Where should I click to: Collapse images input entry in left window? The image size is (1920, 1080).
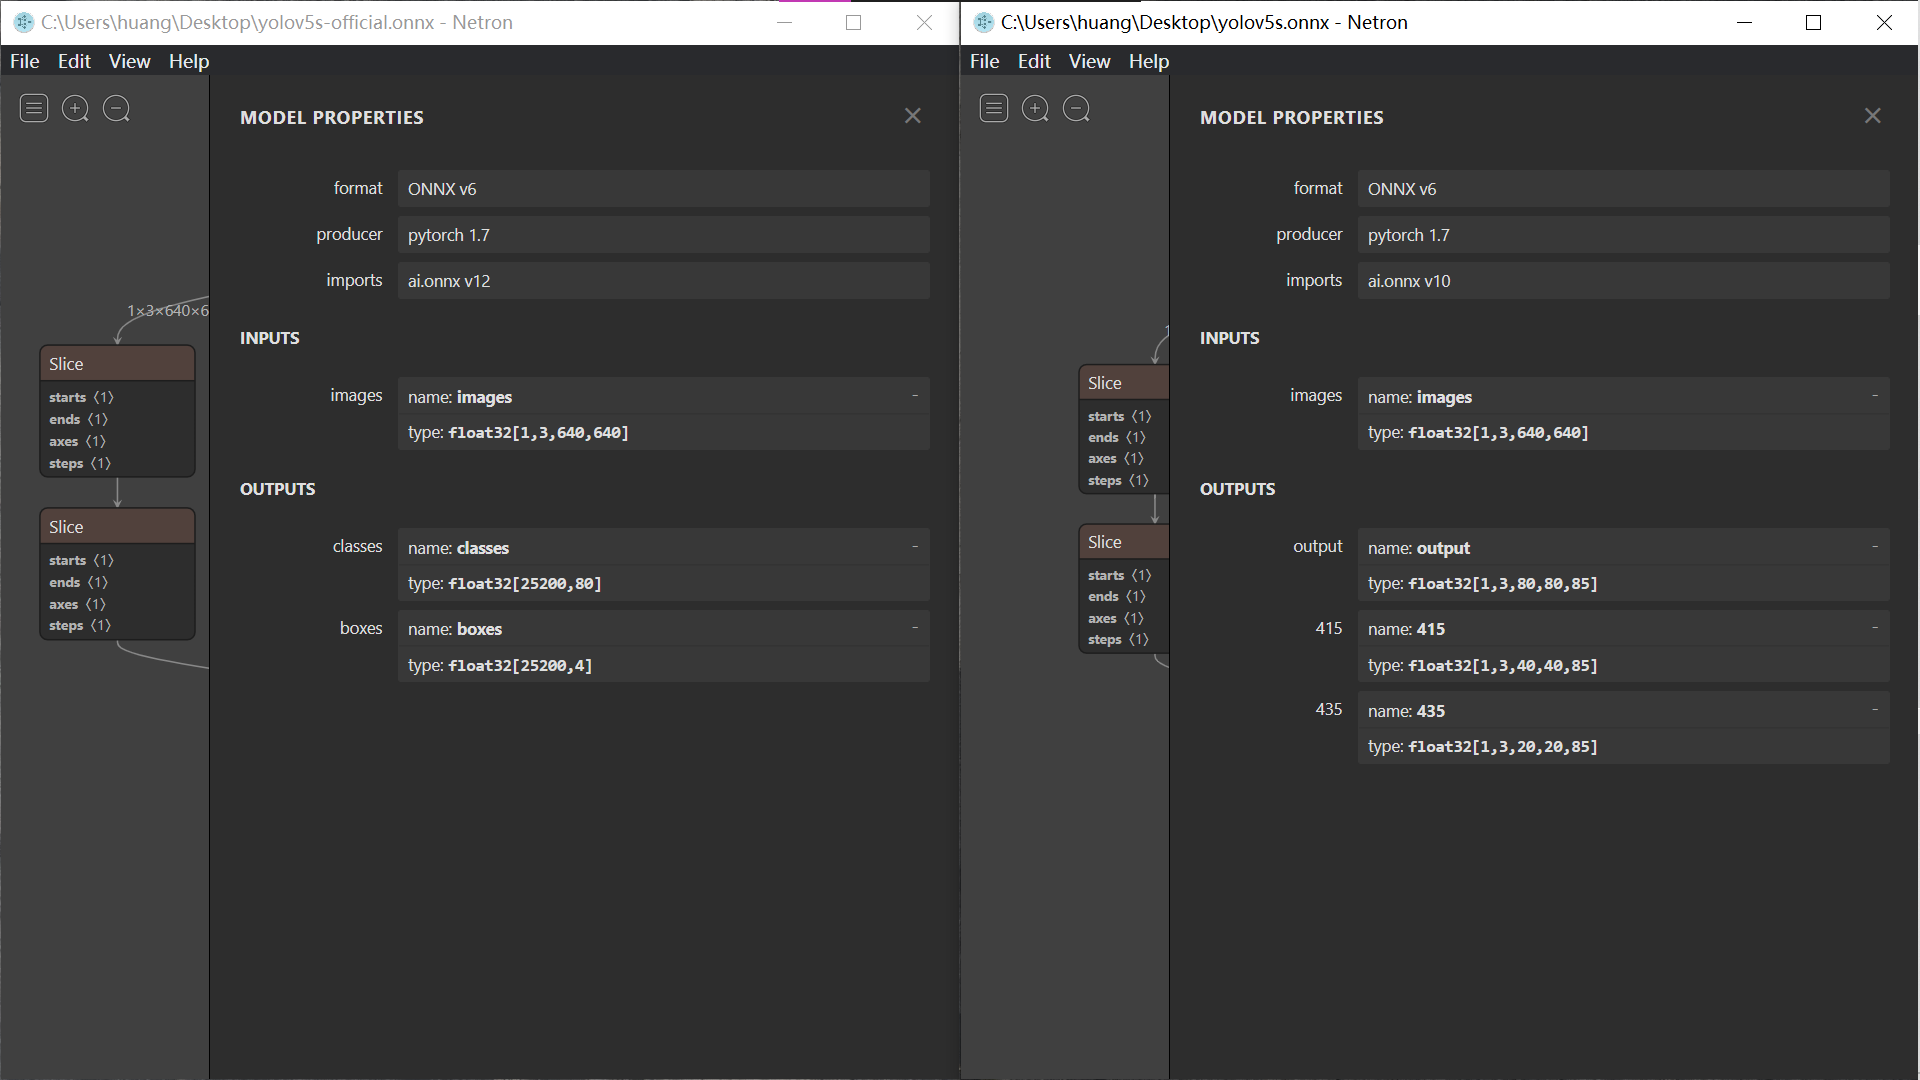914,396
